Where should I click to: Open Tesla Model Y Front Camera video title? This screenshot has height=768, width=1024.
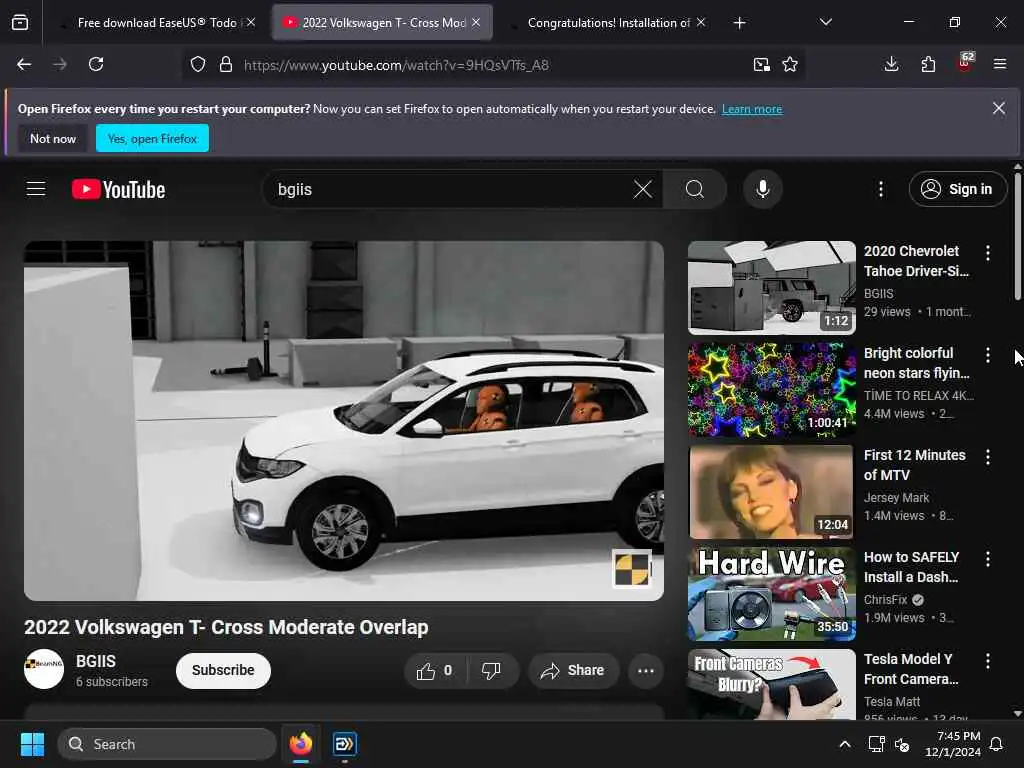(911, 669)
